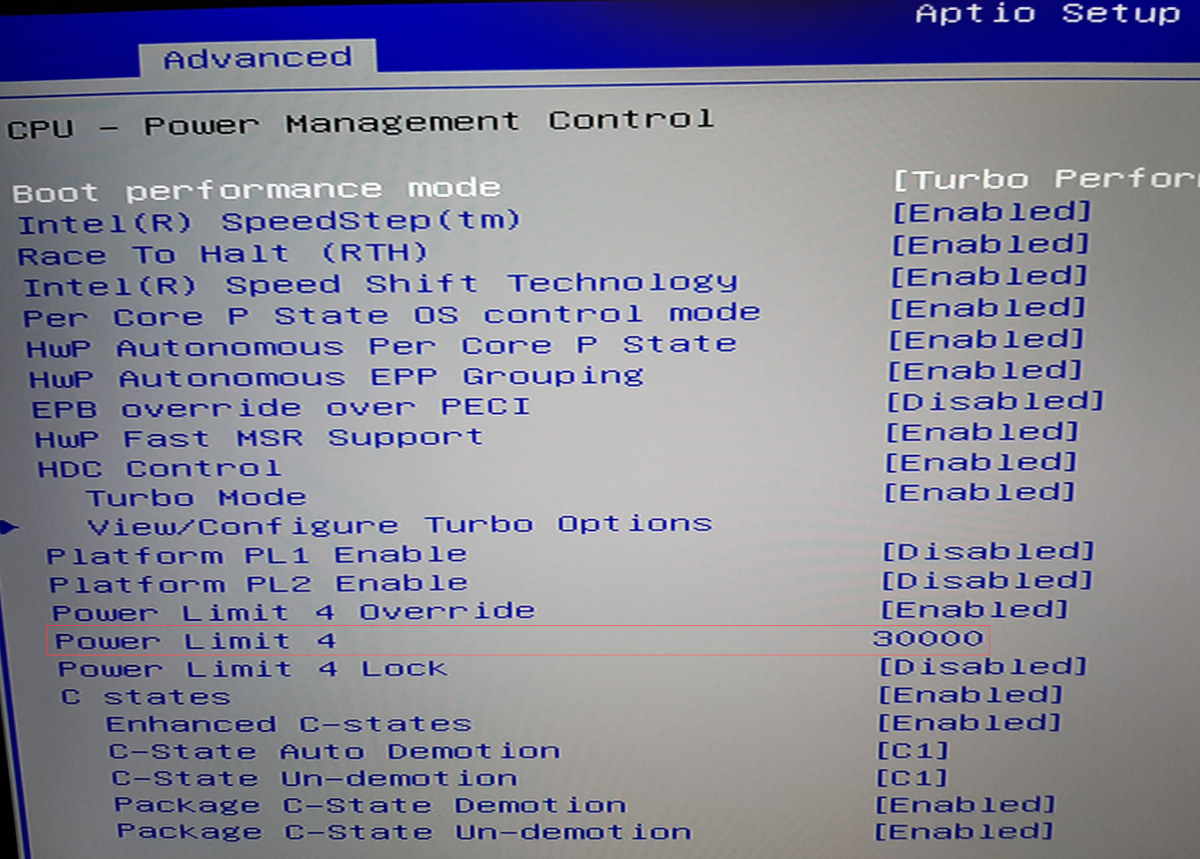Select the Power Limit 4 label
The width and height of the screenshot is (1200, 859).
(x=195, y=641)
